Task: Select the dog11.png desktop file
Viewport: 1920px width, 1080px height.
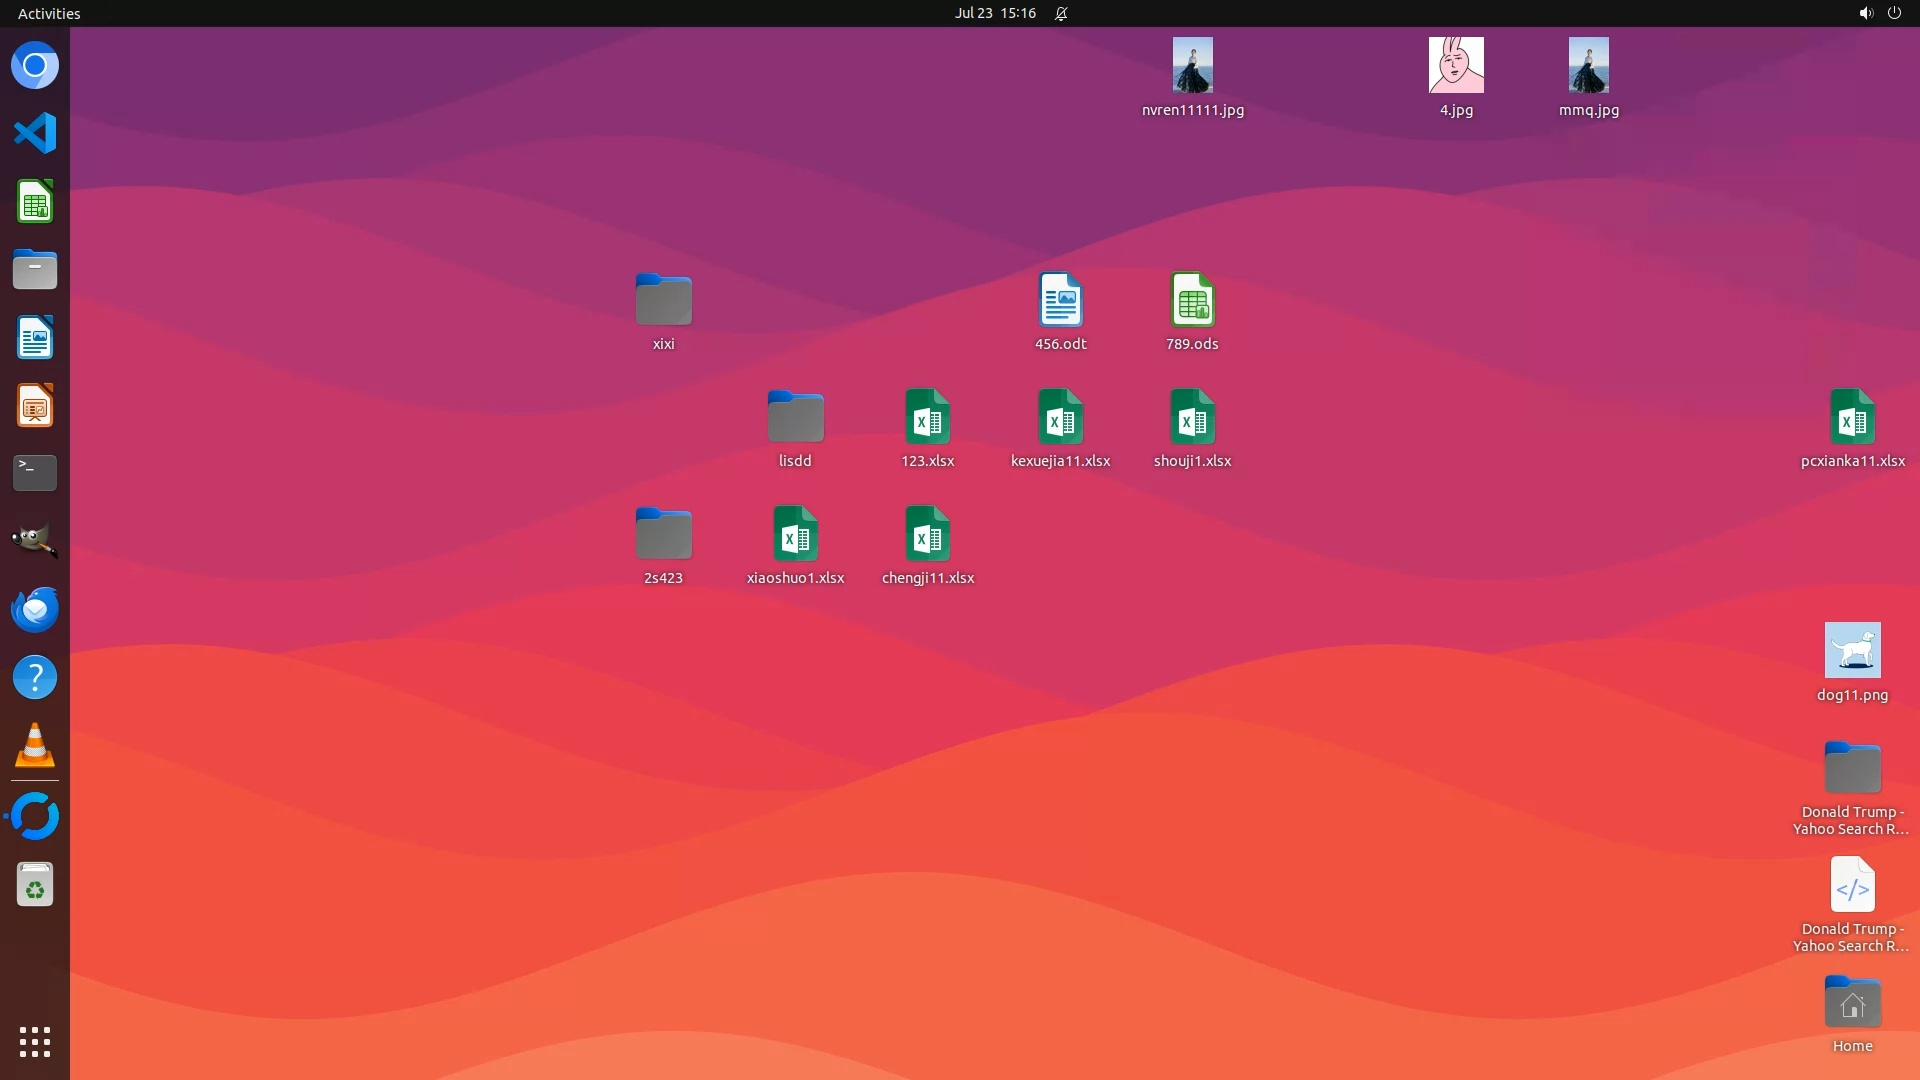Action: click(1852, 651)
